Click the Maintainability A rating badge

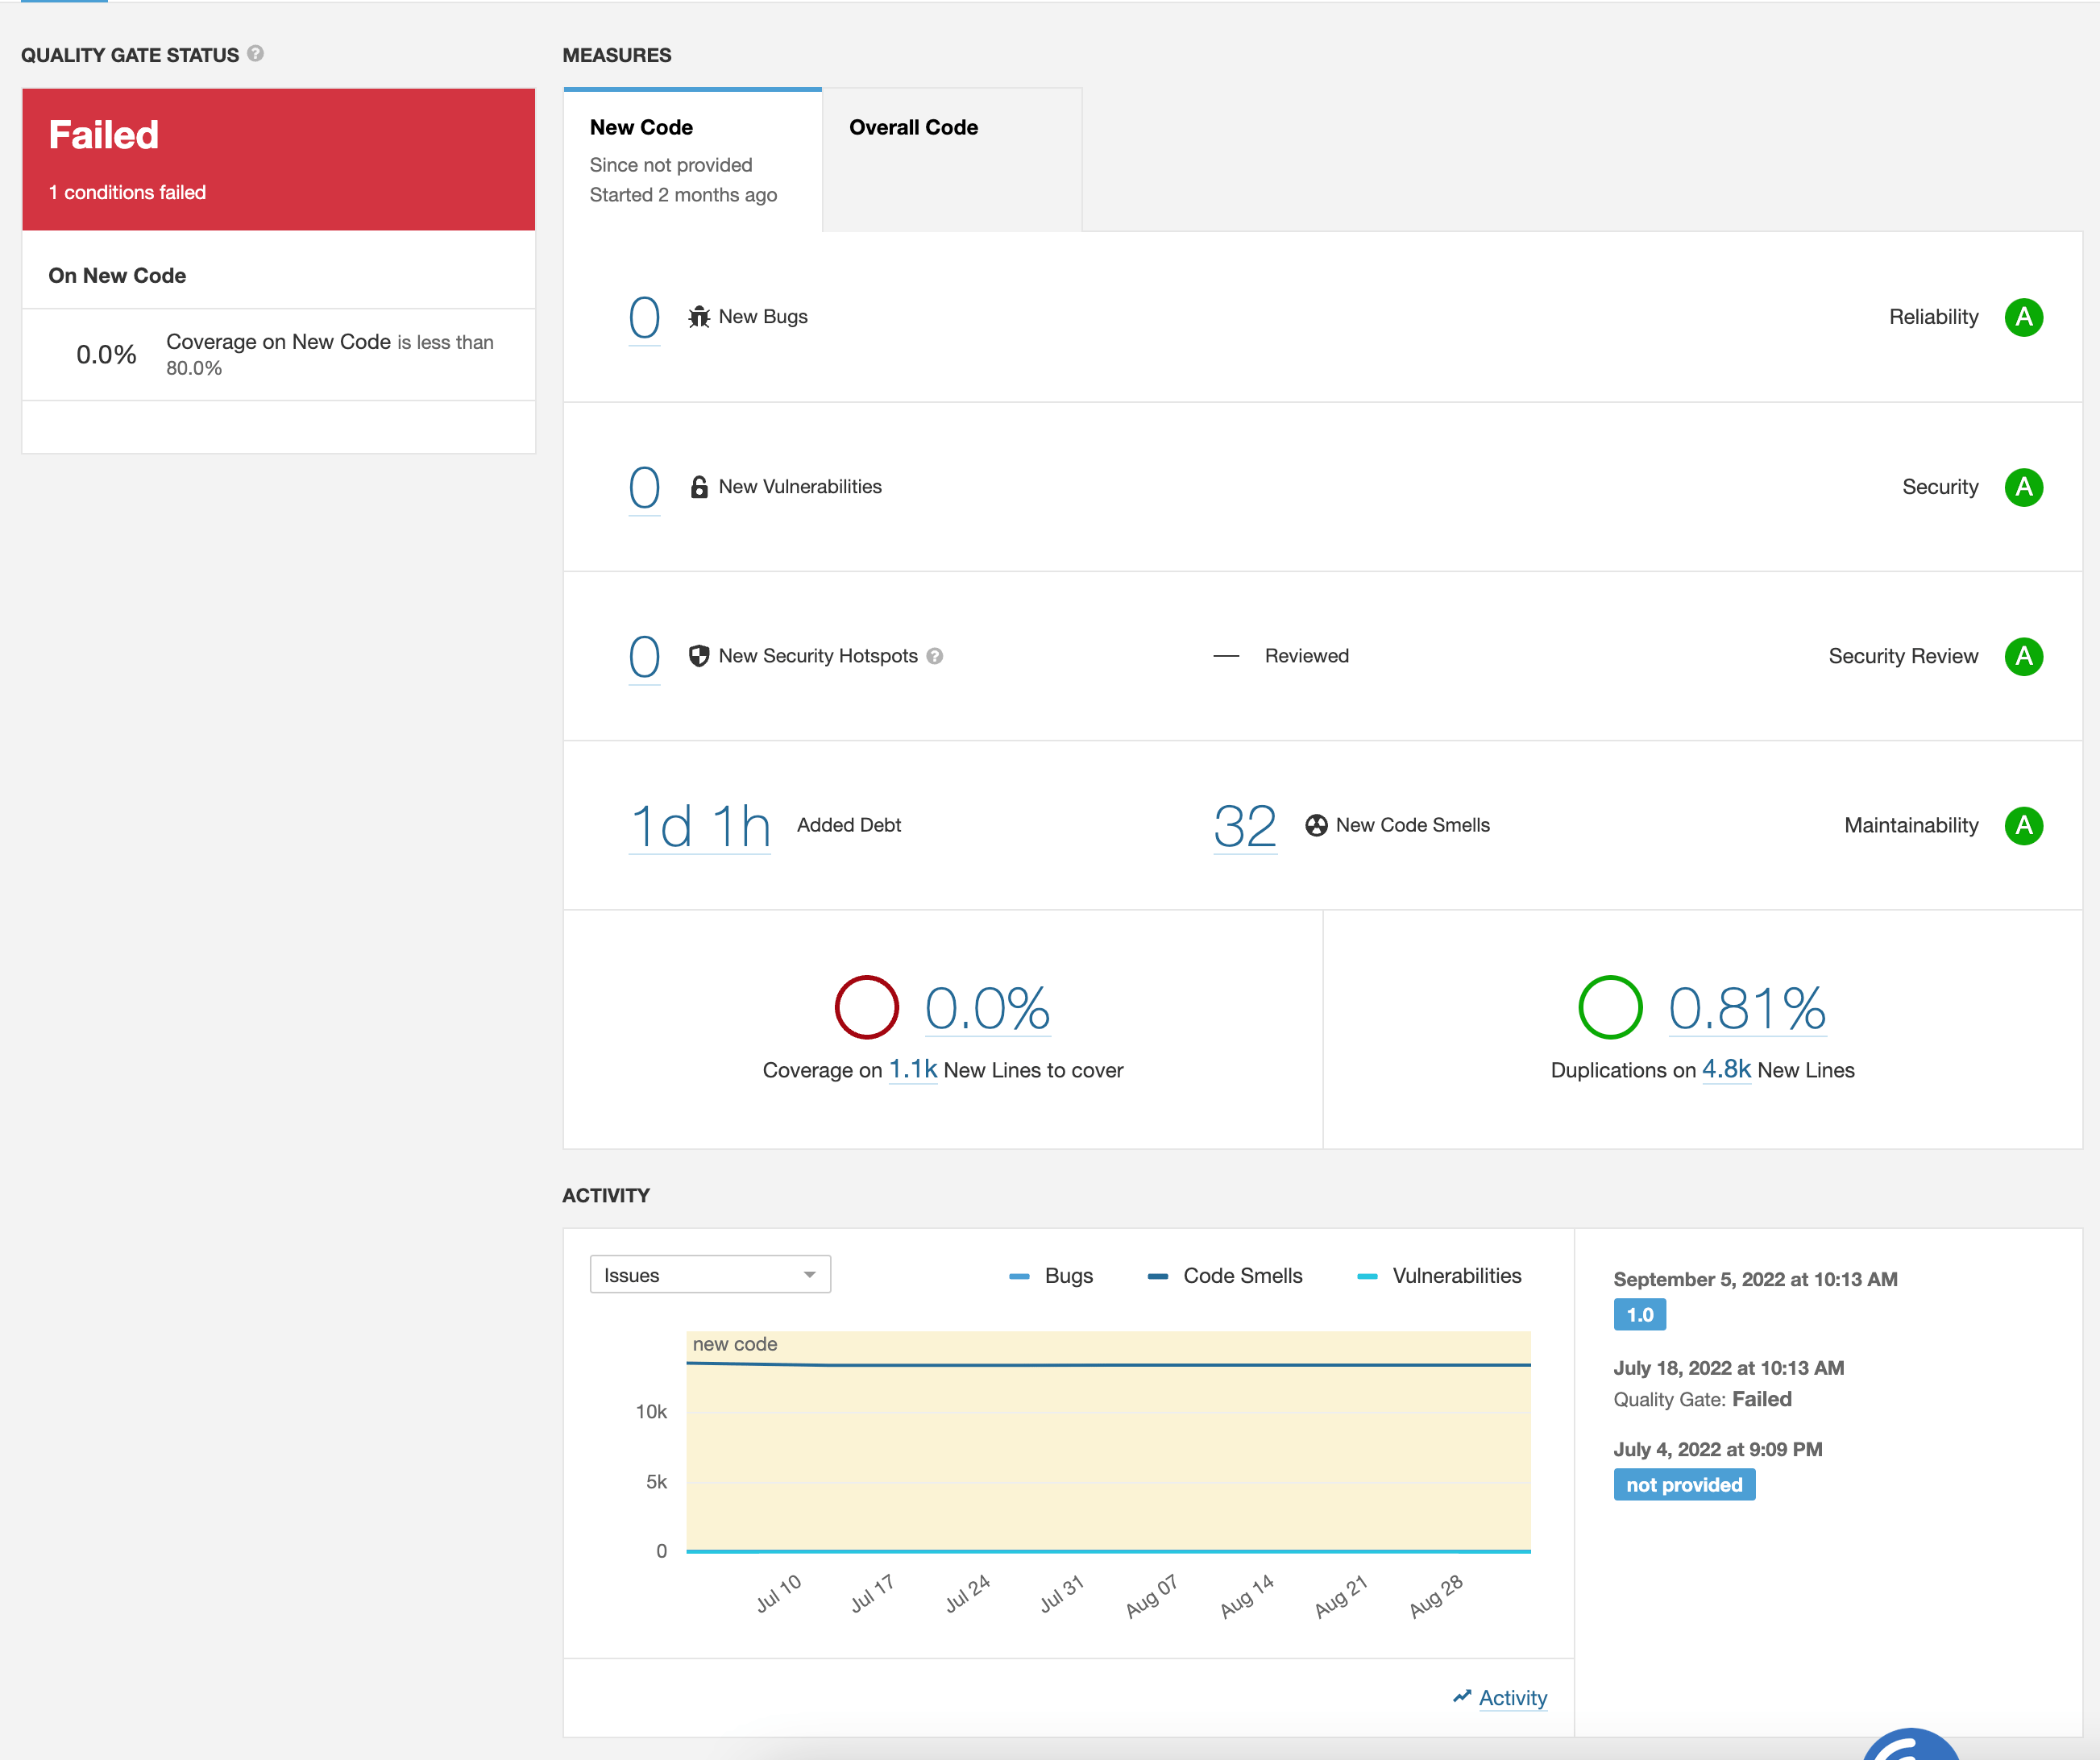pyautogui.click(x=2023, y=825)
